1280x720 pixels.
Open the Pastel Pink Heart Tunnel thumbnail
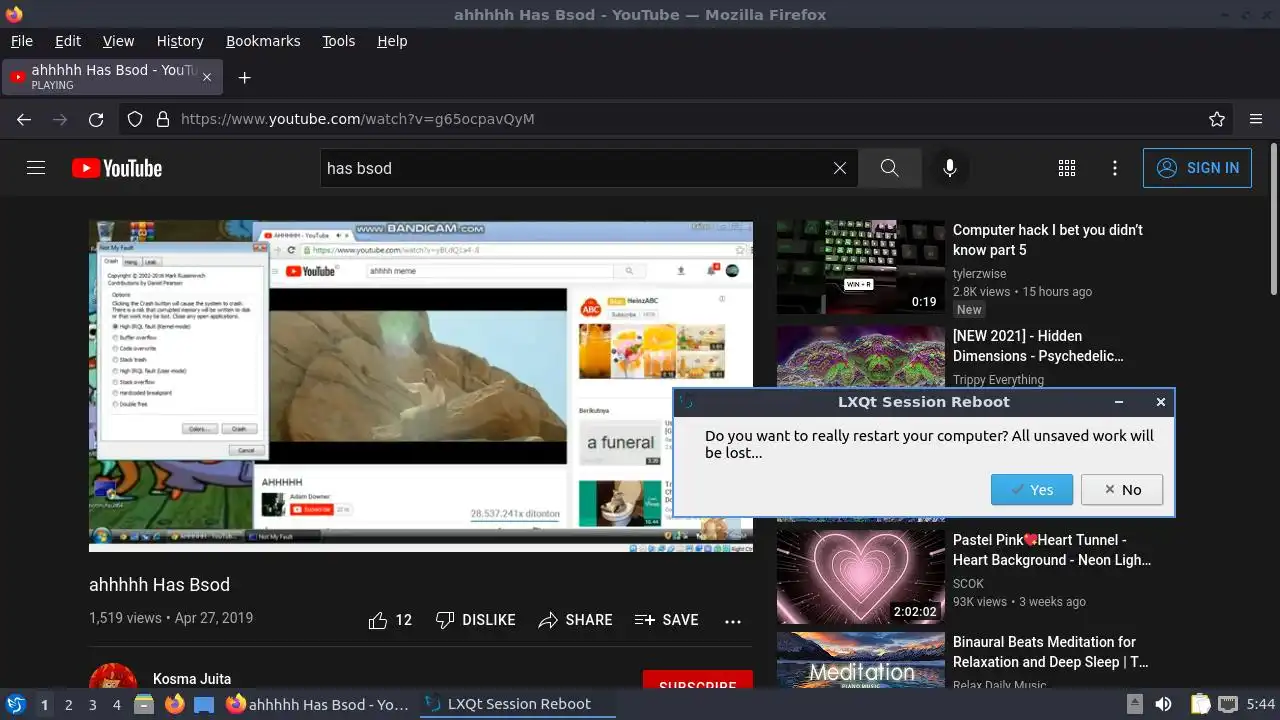point(861,577)
